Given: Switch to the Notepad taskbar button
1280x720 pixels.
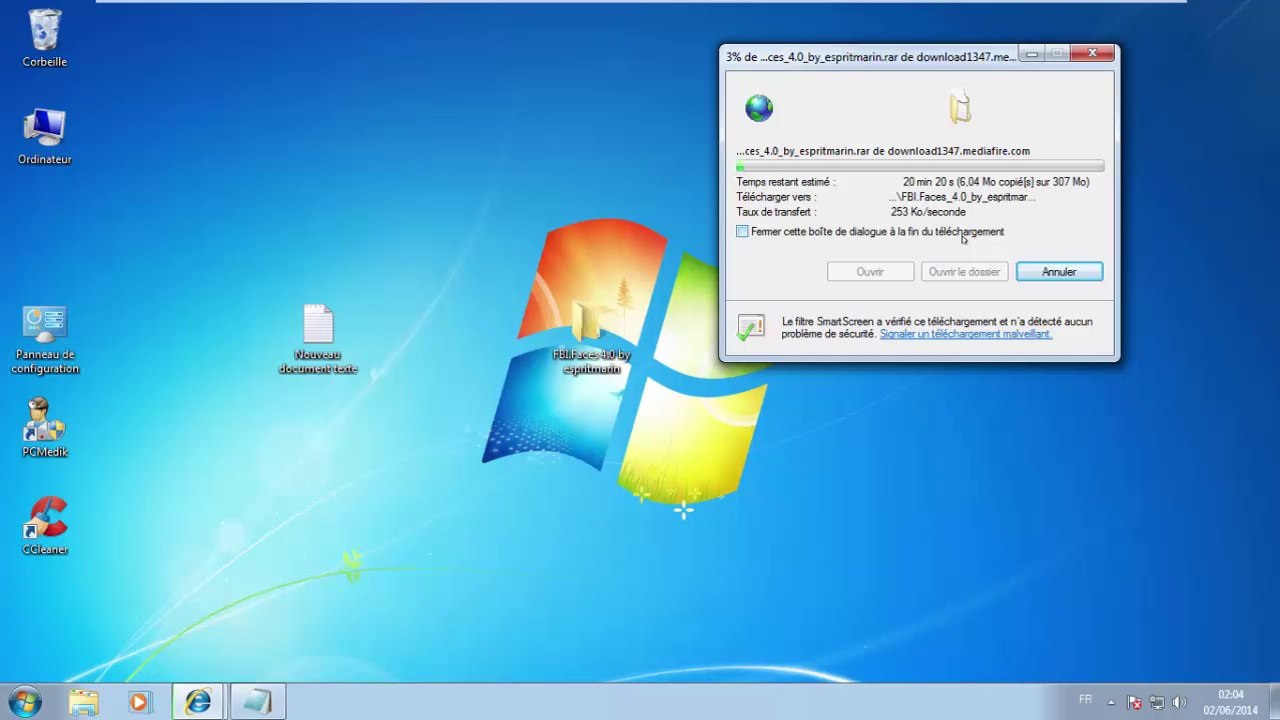Looking at the screenshot, I should (x=257, y=702).
